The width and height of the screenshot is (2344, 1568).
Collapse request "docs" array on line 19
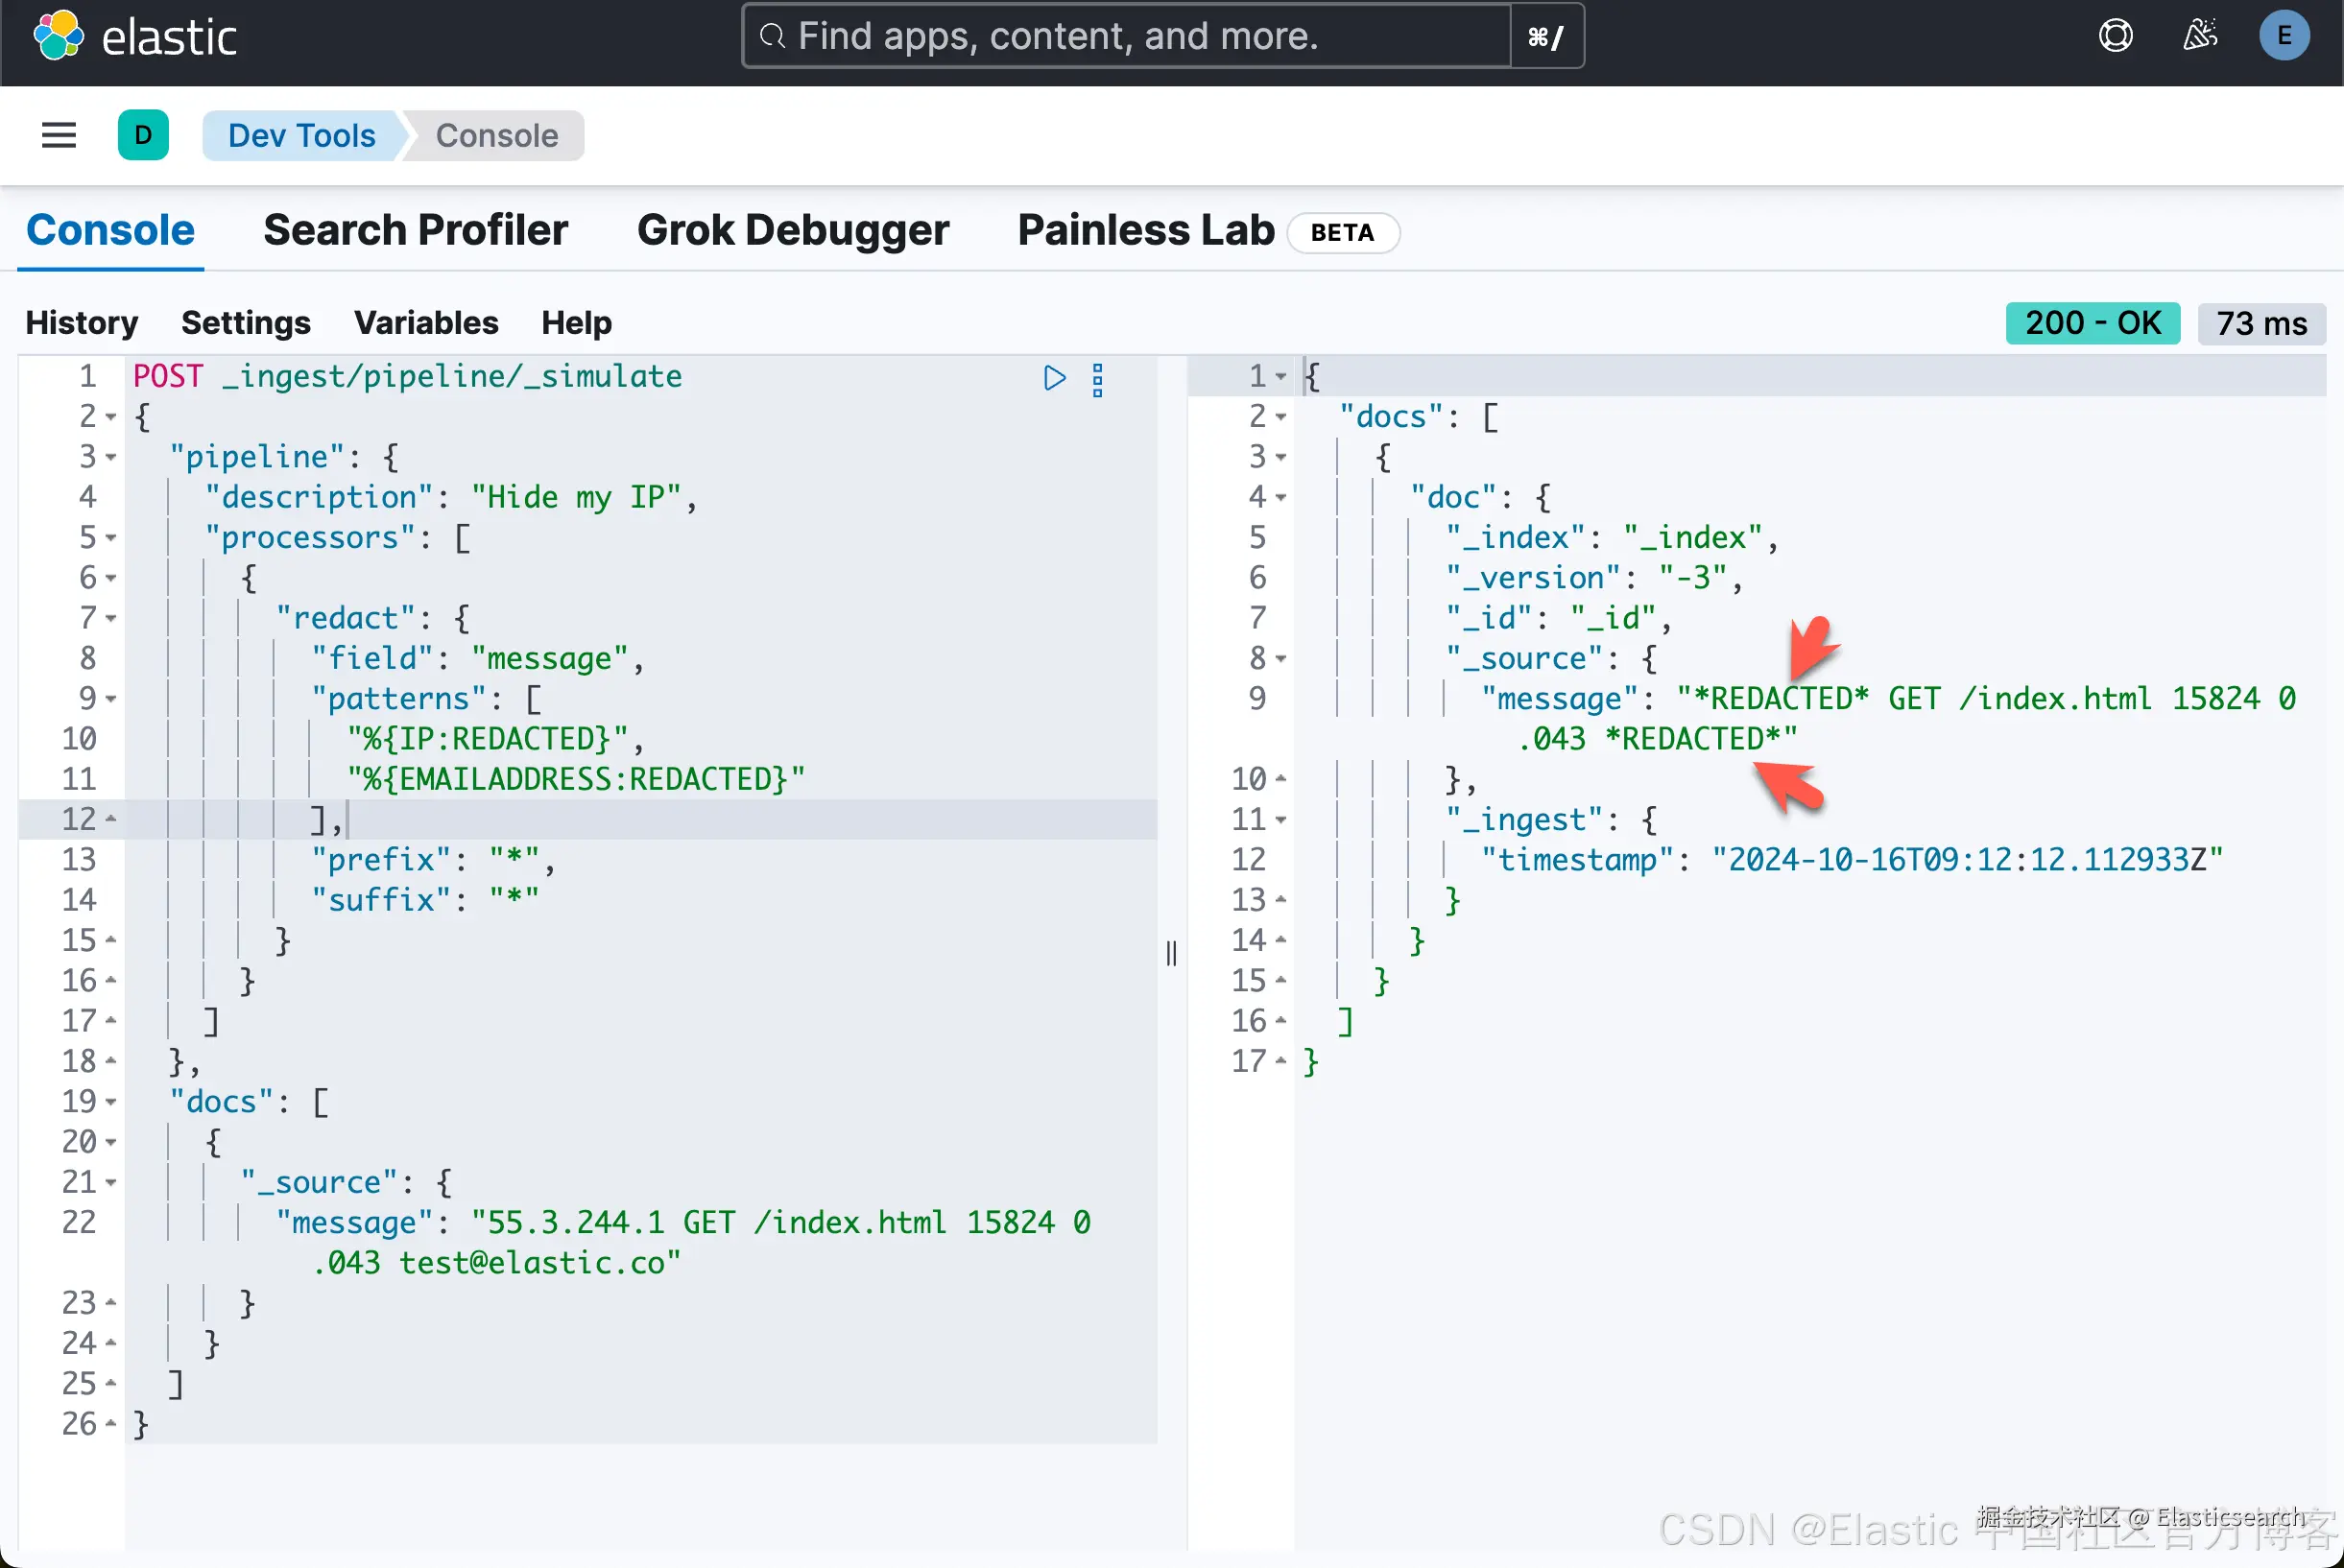(111, 1102)
